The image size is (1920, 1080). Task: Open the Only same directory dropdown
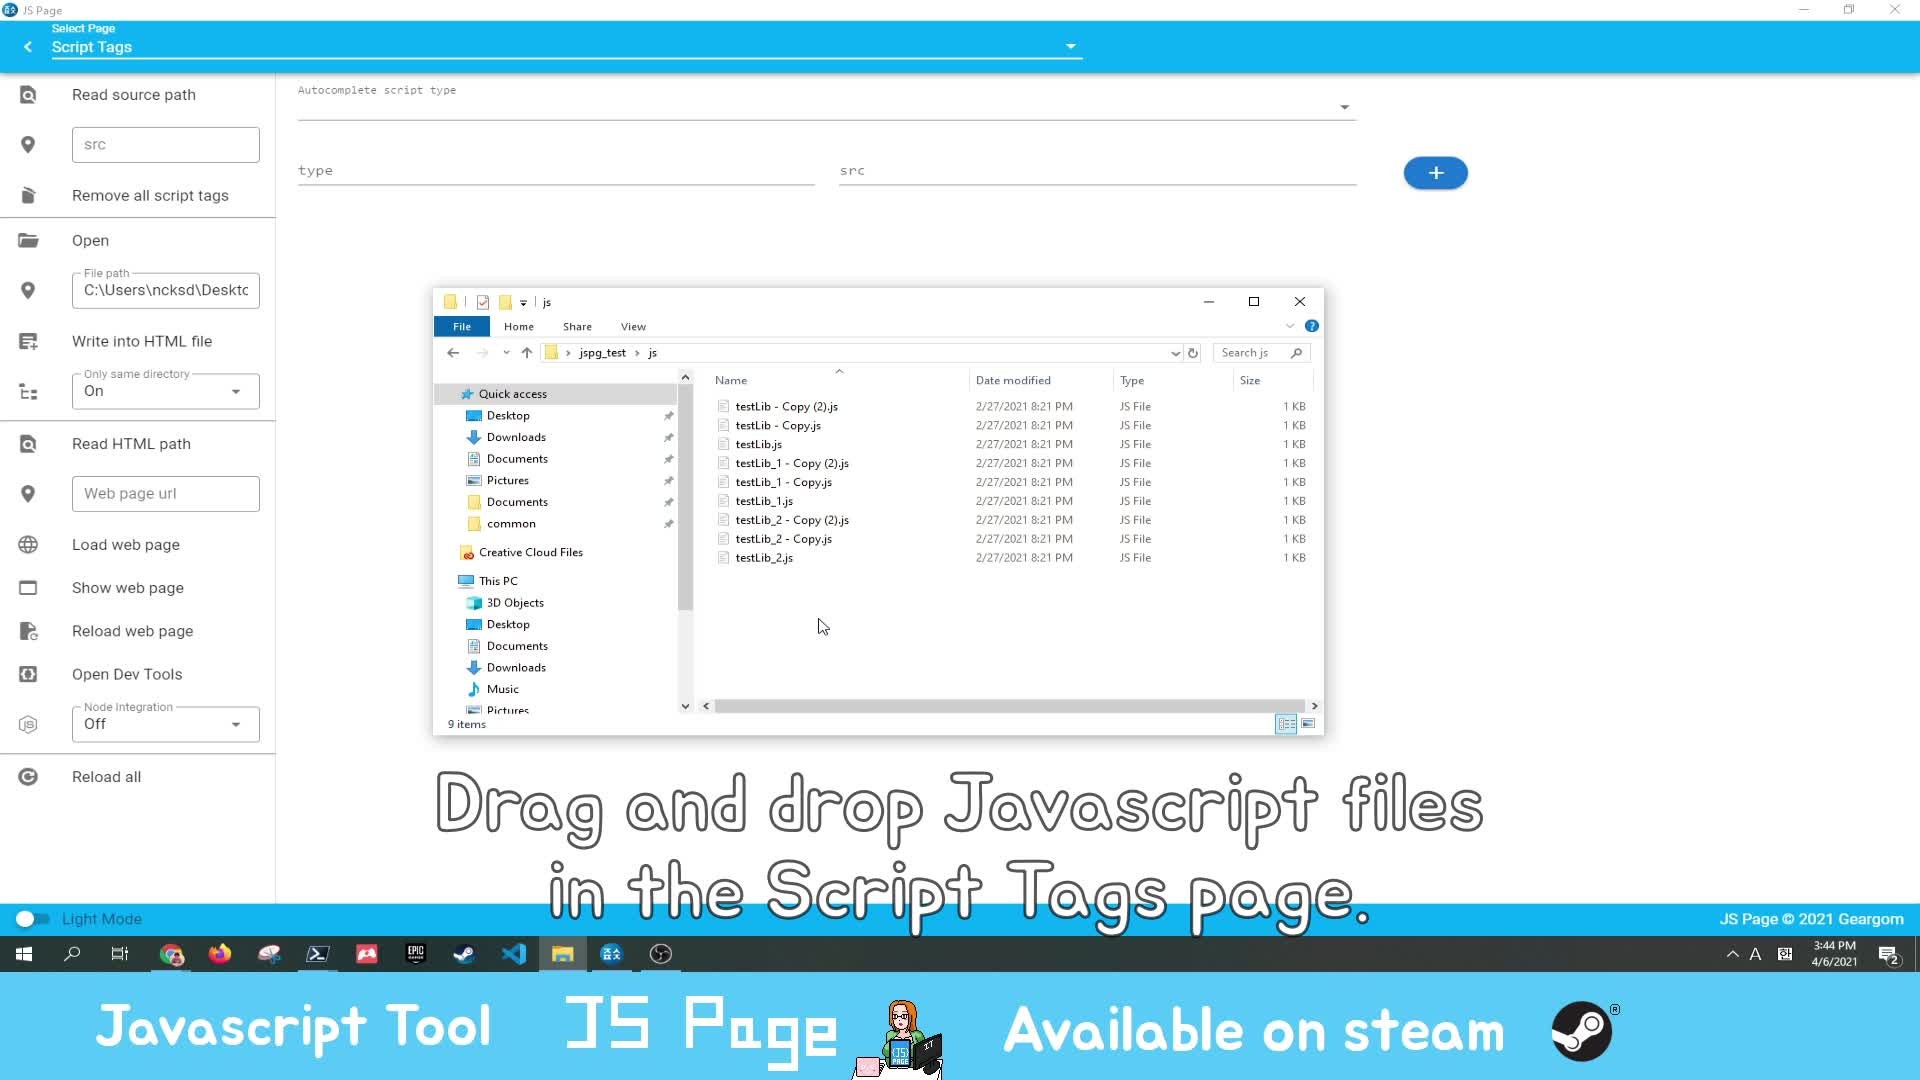pos(236,392)
